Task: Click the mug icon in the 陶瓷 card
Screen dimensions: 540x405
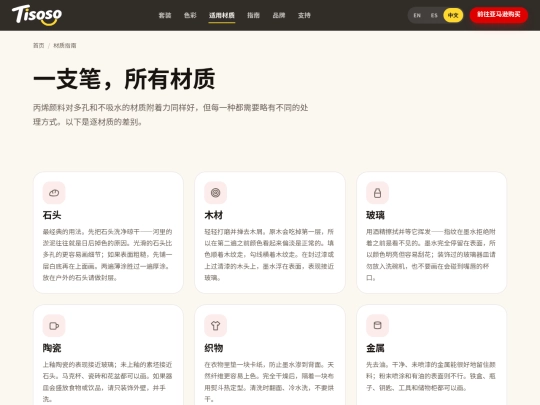Action: point(54,326)
